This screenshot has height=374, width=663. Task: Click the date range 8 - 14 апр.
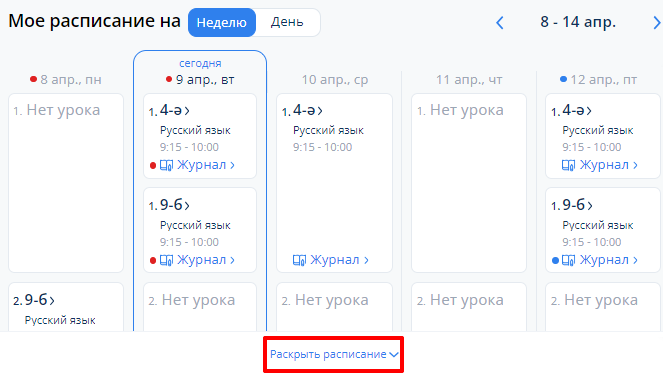578,22
